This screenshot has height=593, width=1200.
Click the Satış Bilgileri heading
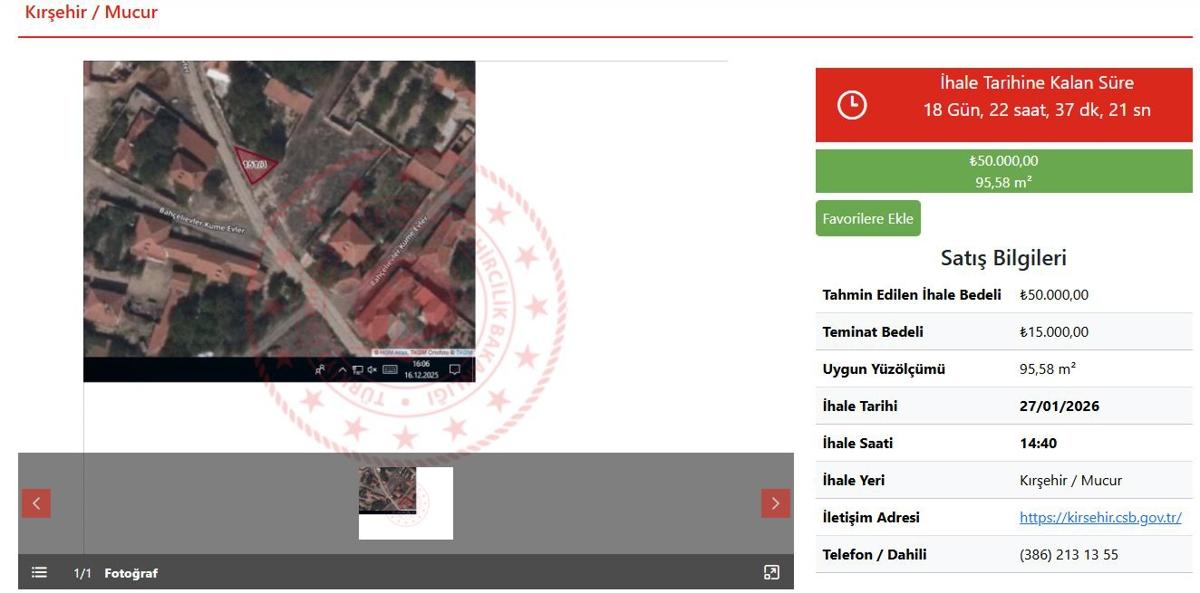tap(1003, 258)
